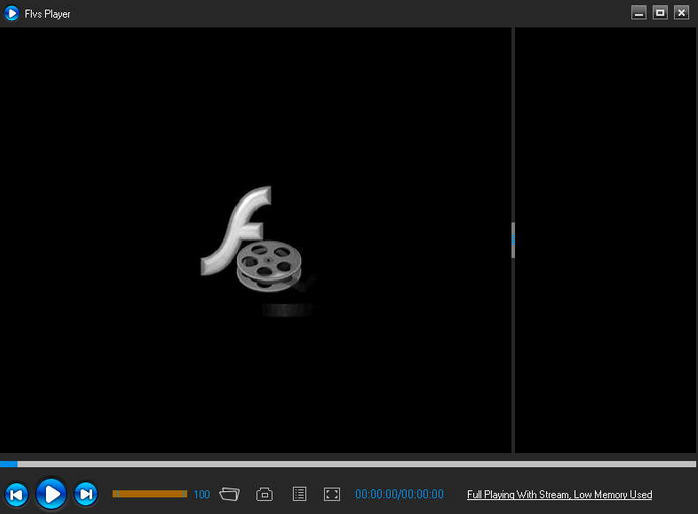This screenshot has width=698, height=514.
Task: Enter fullscreen mode
Action: coord(332,494)
